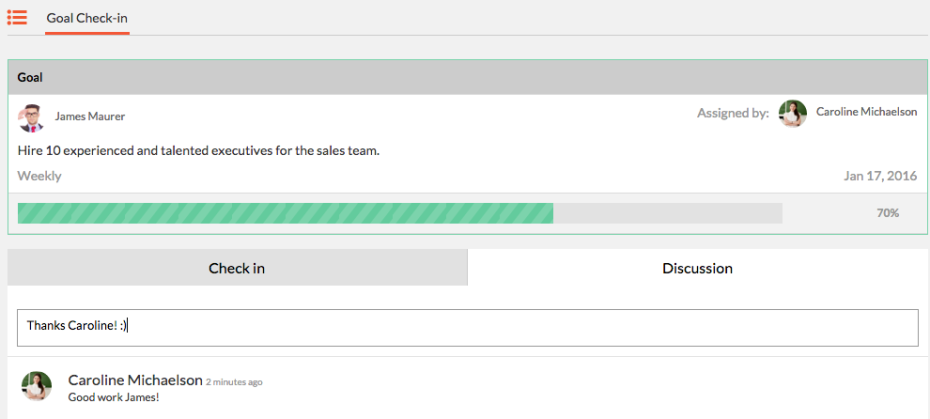
Task: Click the green goal progress bar
Action: 400,213
